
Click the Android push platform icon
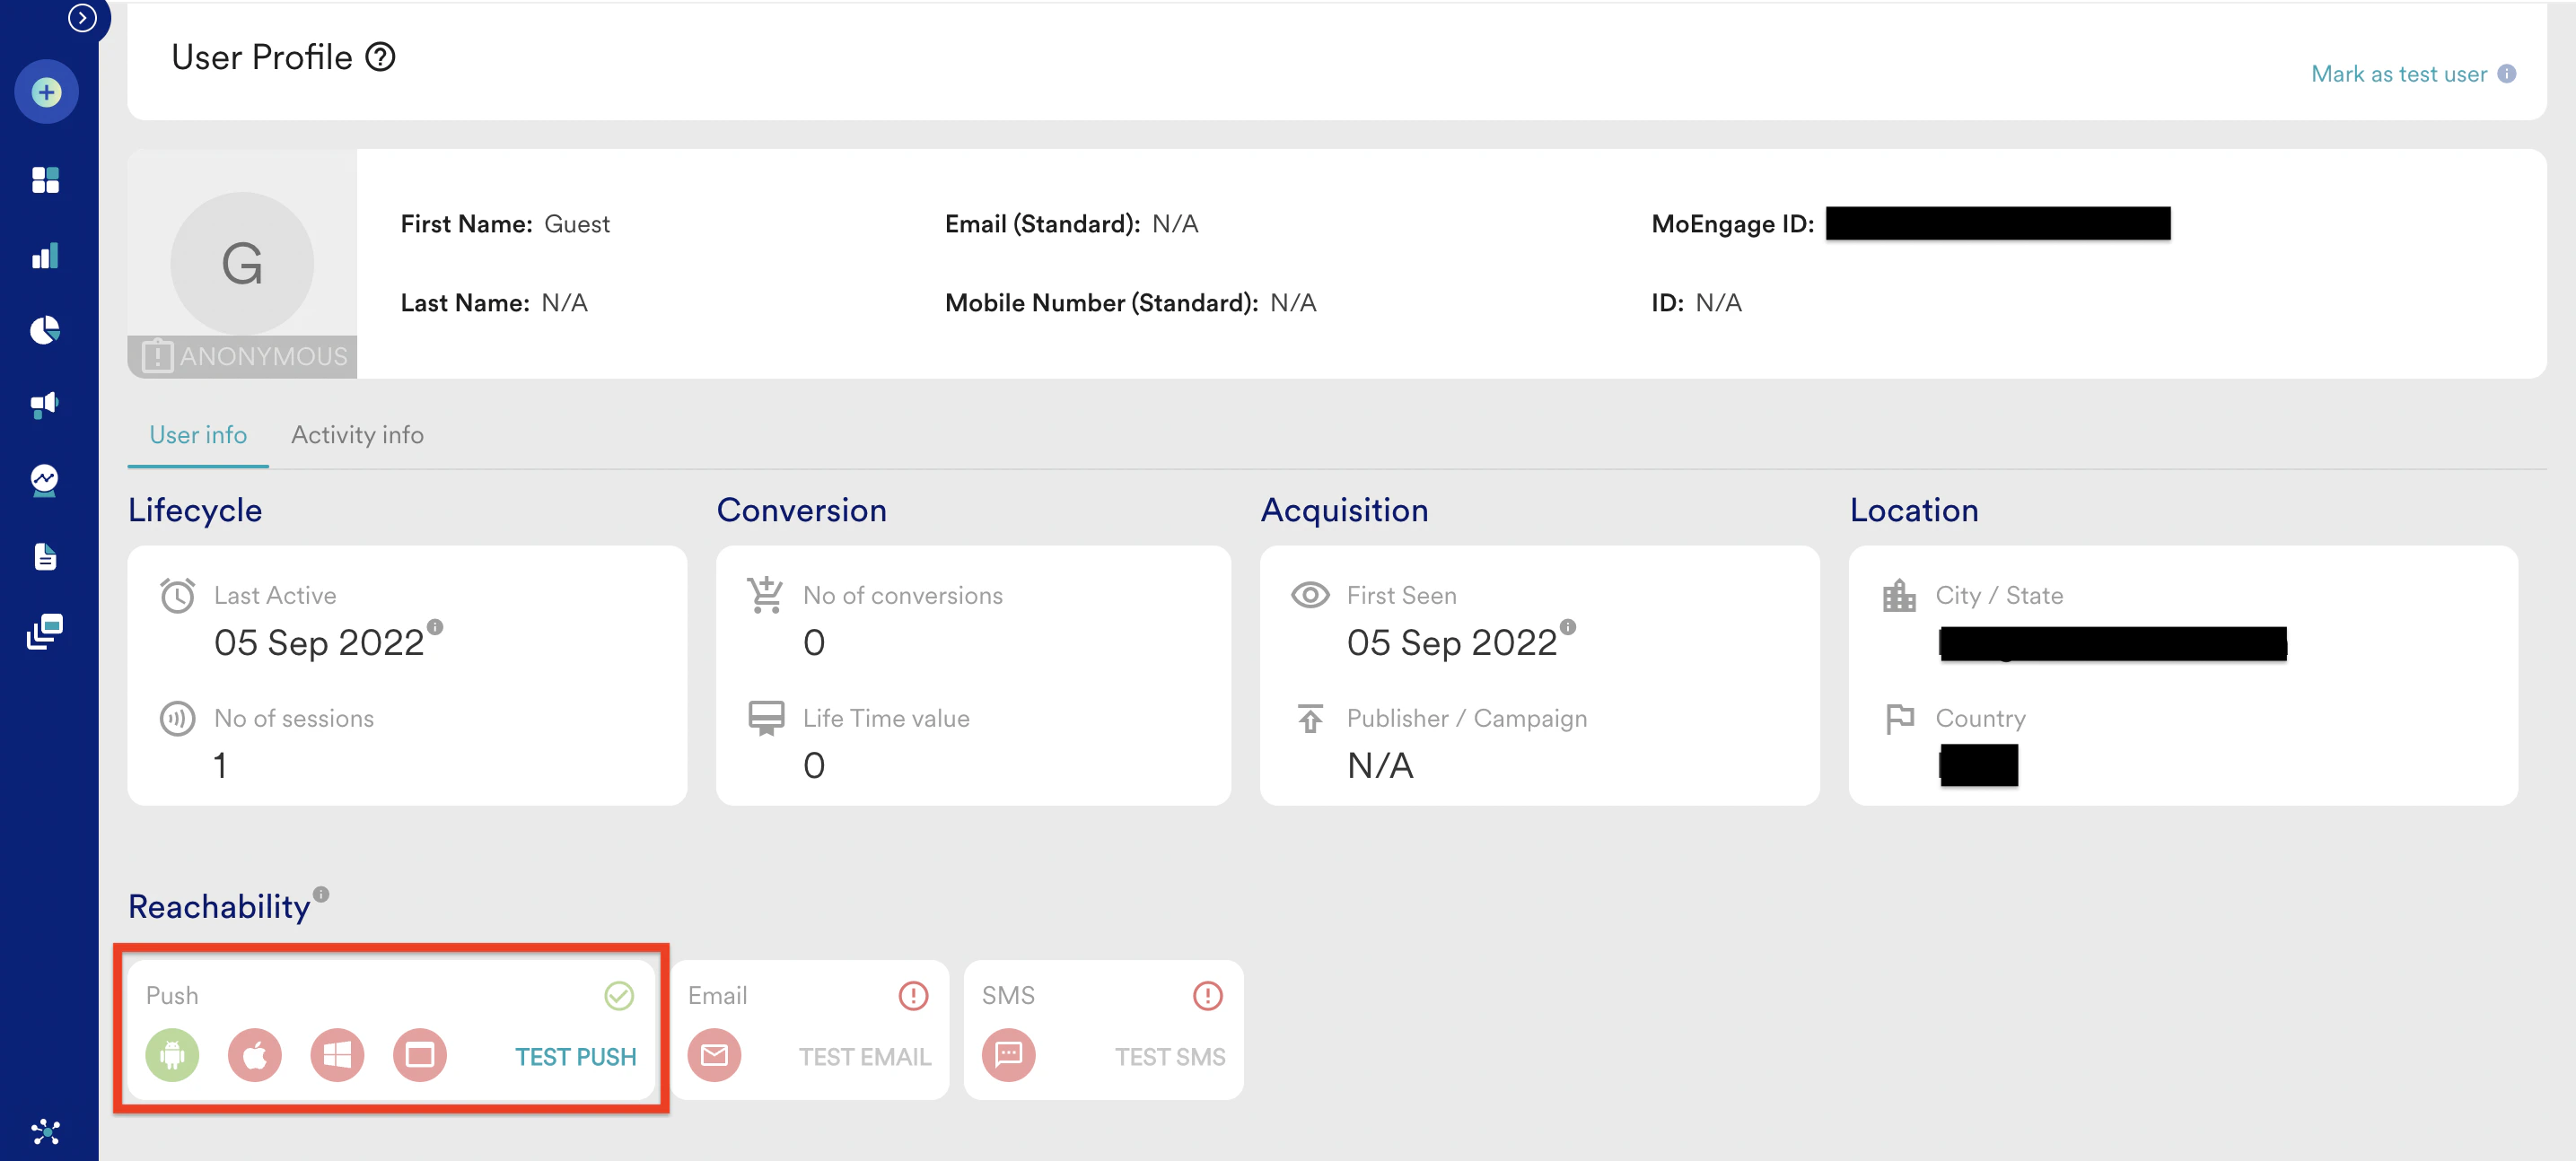click(172, 1055)
